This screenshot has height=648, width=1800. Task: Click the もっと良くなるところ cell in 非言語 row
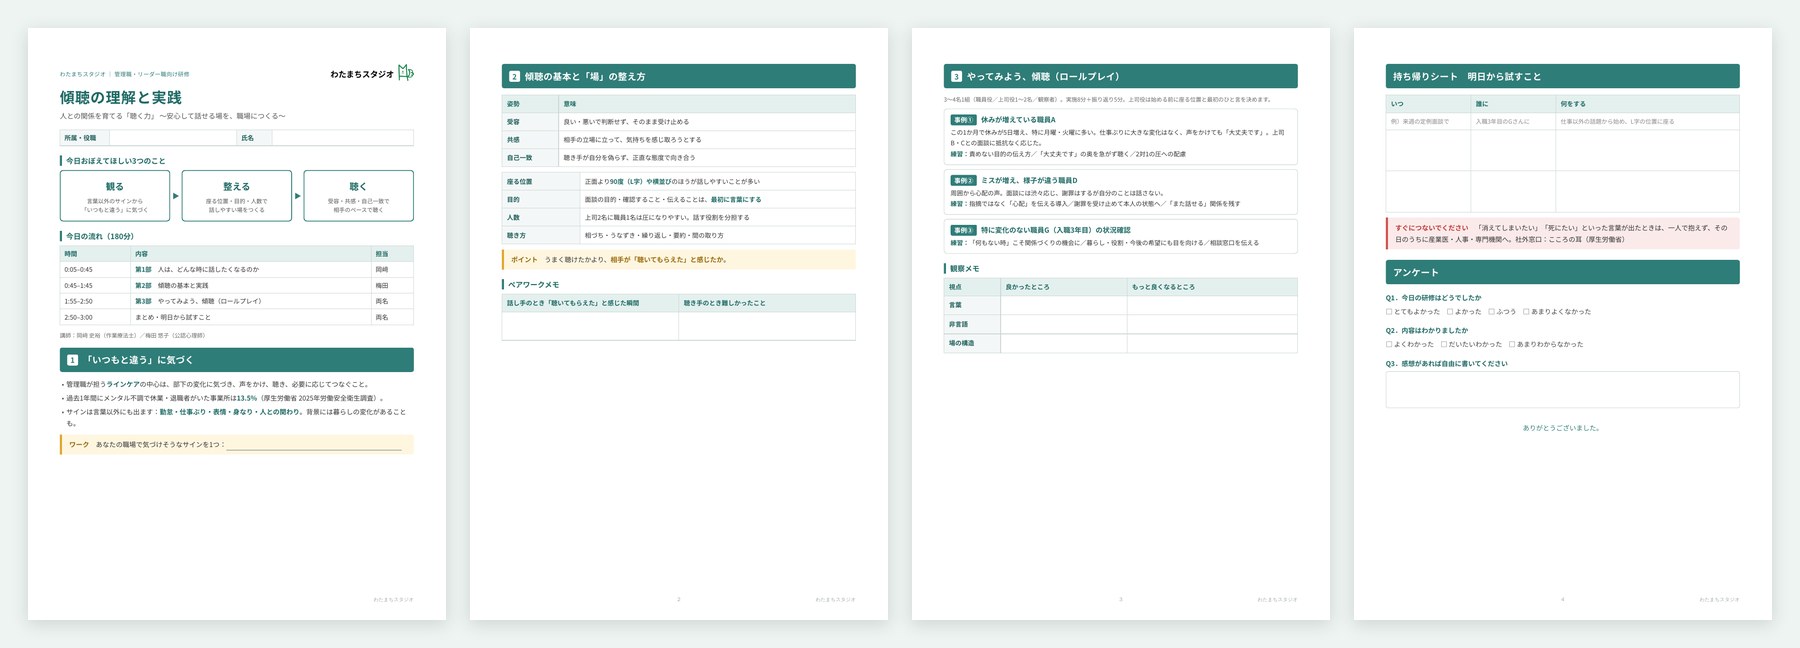pyautogui.click(x=1212, y=324)
